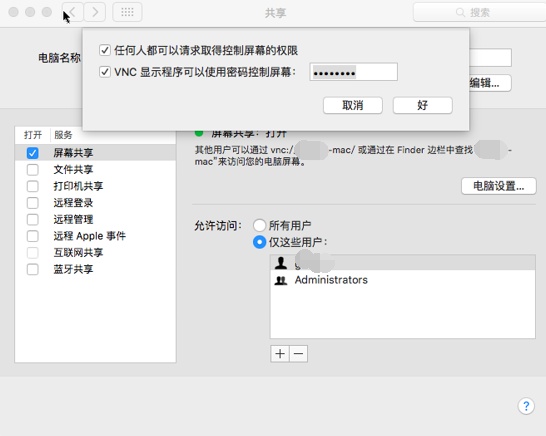Screen dimensions: 546x436
Task: Select the single user icon row
Action: tap(403, 263)
